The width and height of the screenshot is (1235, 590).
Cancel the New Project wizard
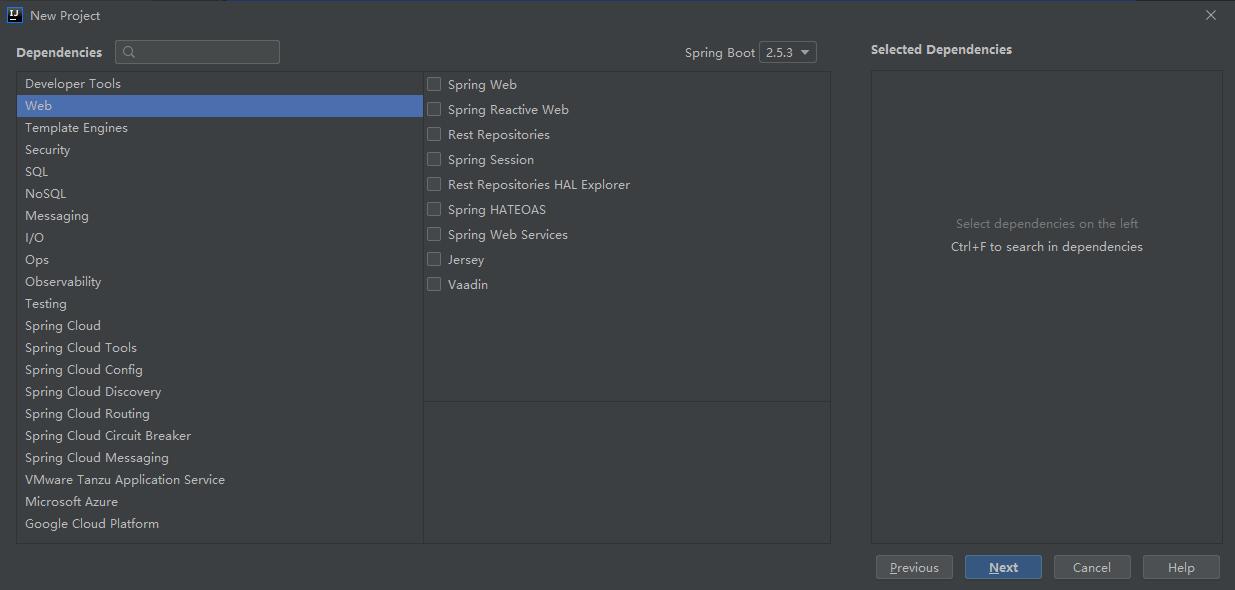click(1092, 567)
